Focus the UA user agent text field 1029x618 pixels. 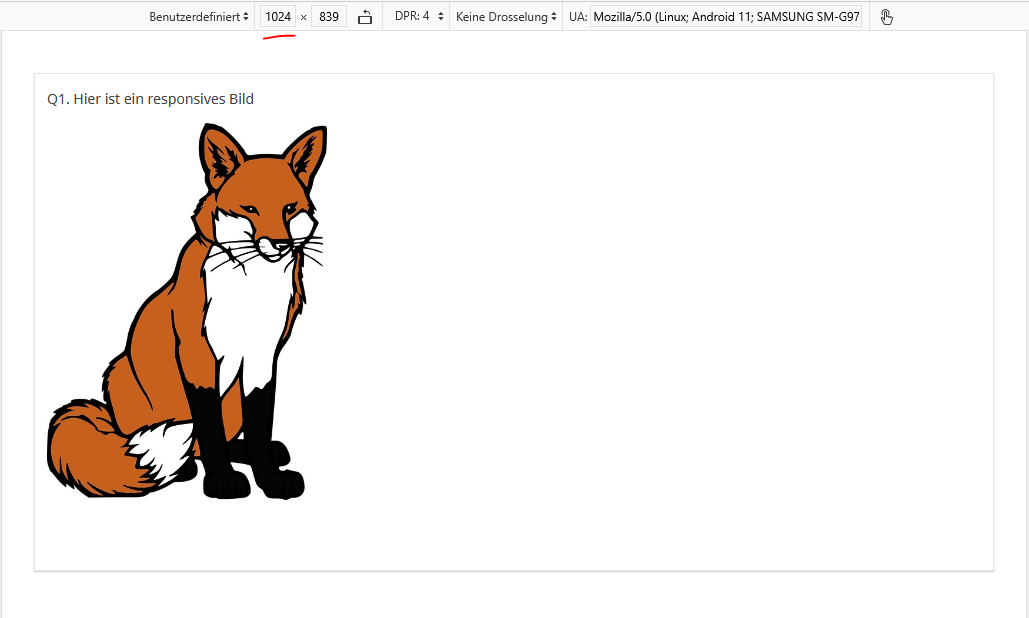[x=726, y=17]
